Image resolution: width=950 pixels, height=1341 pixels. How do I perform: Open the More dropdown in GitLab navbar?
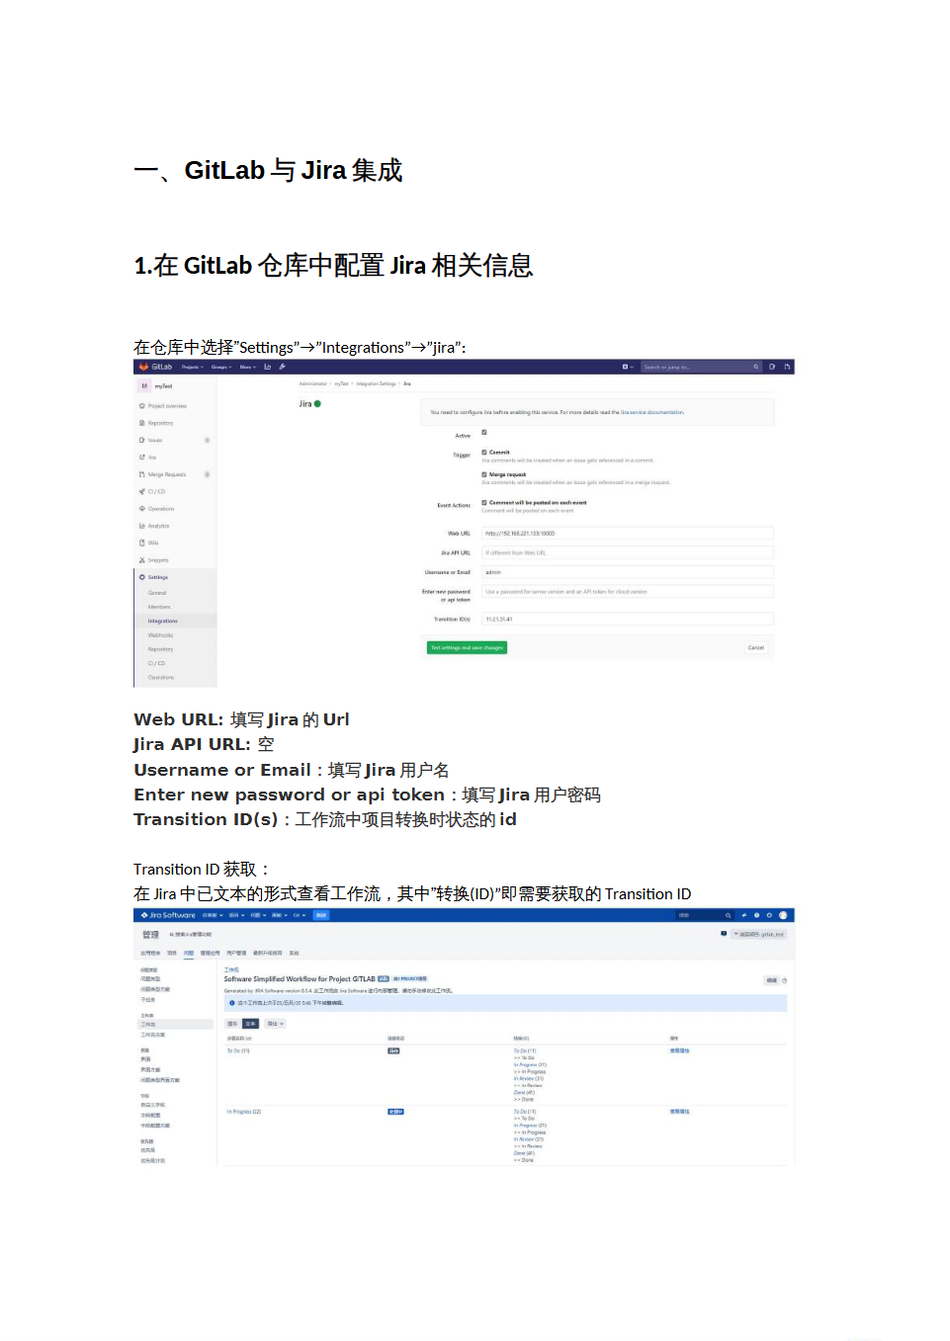click(x=248, y=367)
